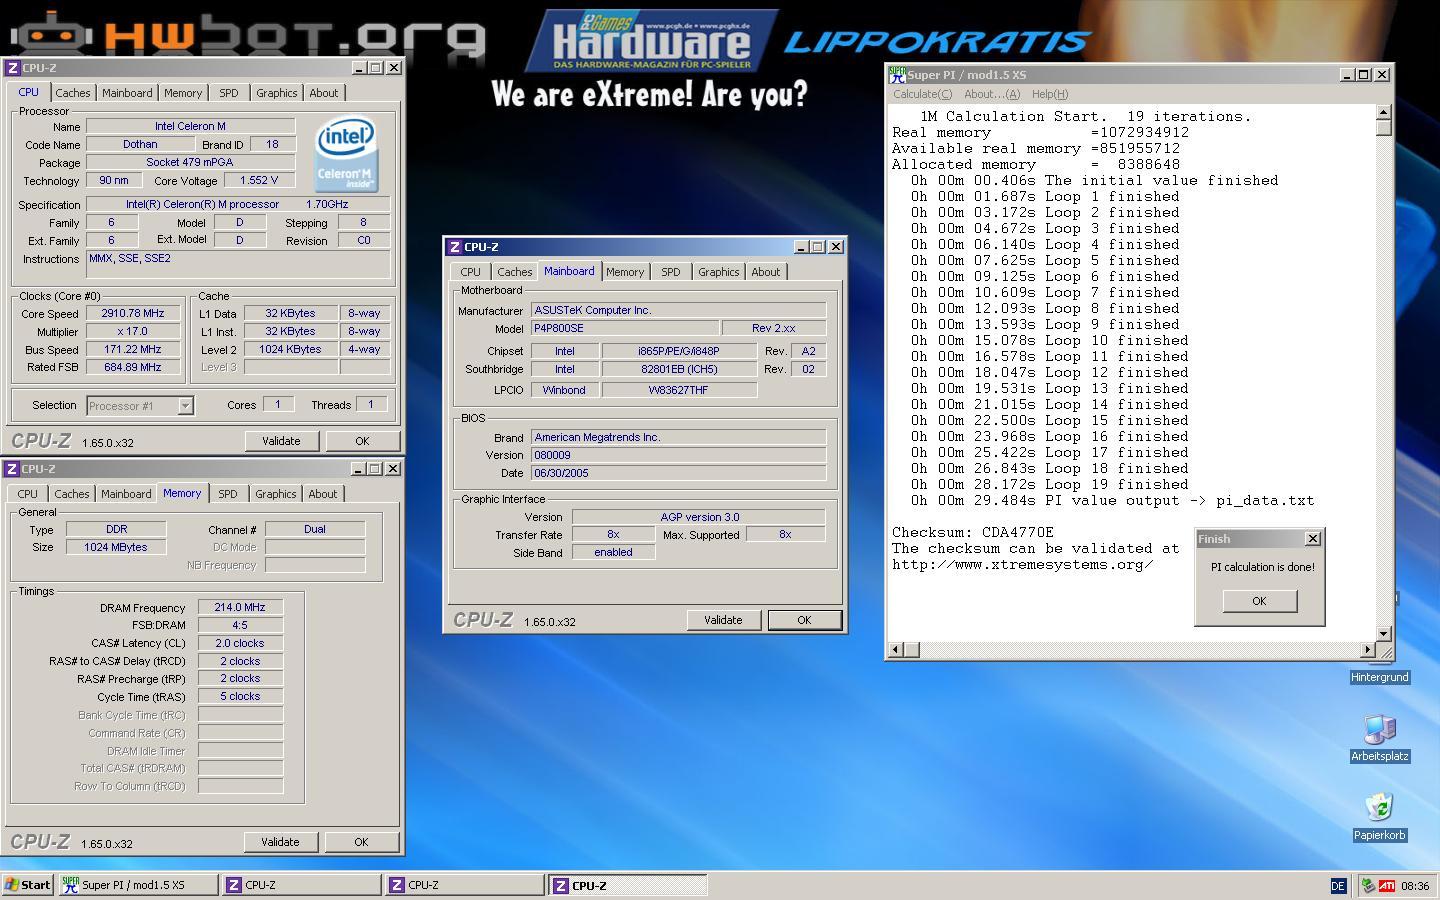Screen dimensions: 1440x900
Task: Click the Core Speed 2910.78 MHz field
Action: pos(133,313)
